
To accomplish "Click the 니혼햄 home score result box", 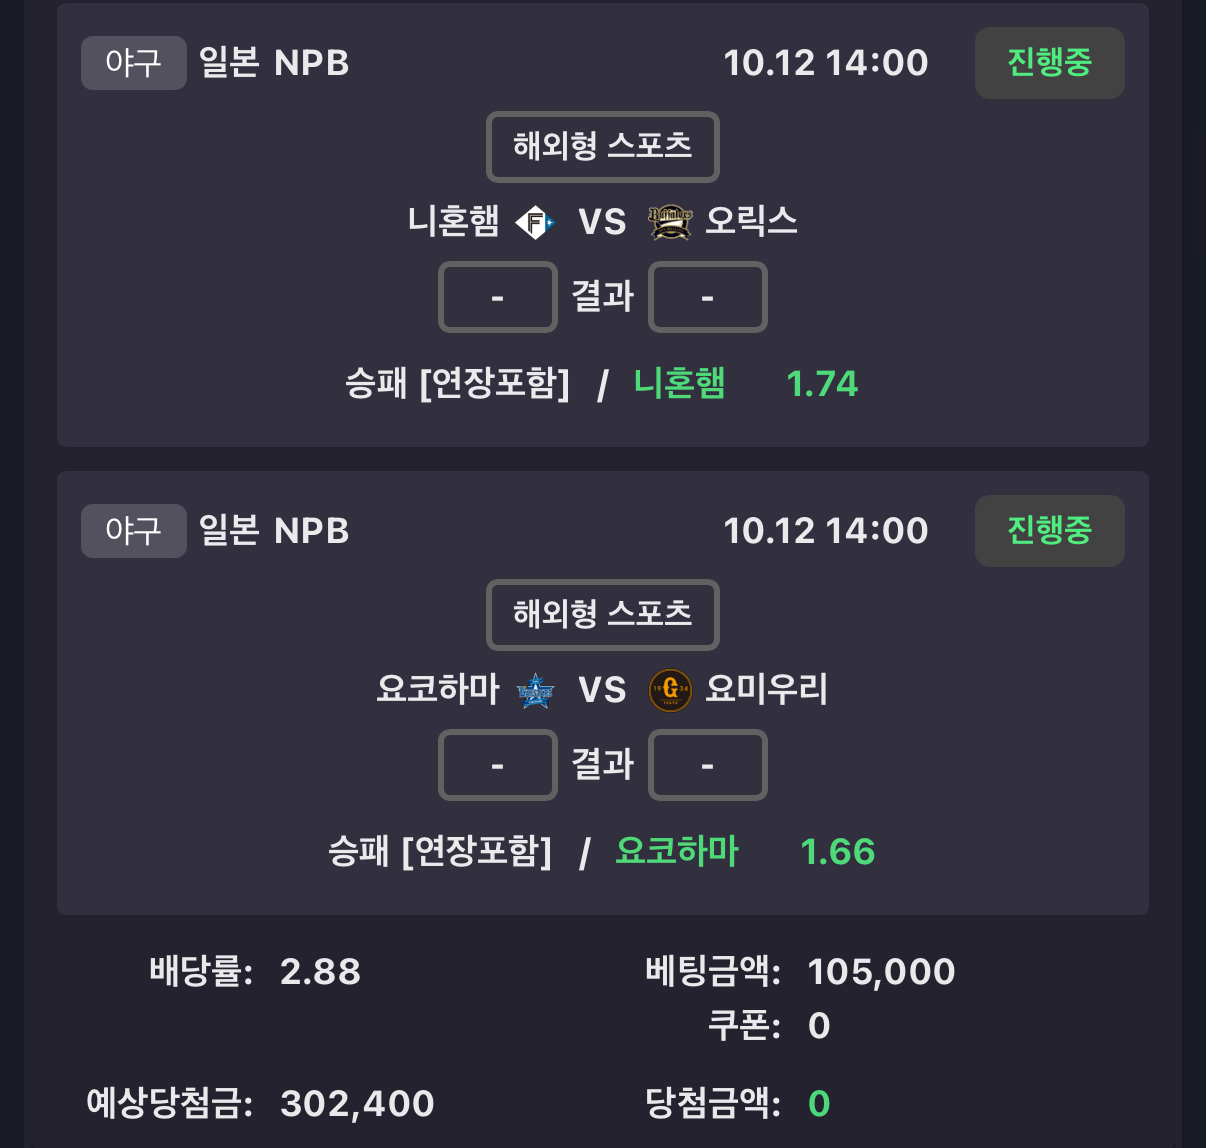I will pyautogui.click(x=497, y=297).
